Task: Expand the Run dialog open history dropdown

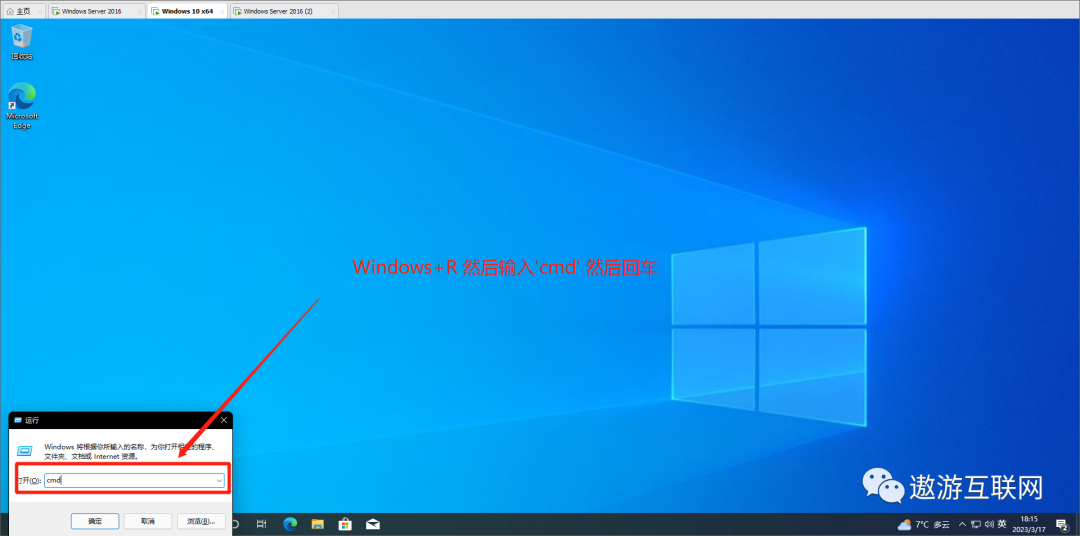Action: tap(219, 480)
